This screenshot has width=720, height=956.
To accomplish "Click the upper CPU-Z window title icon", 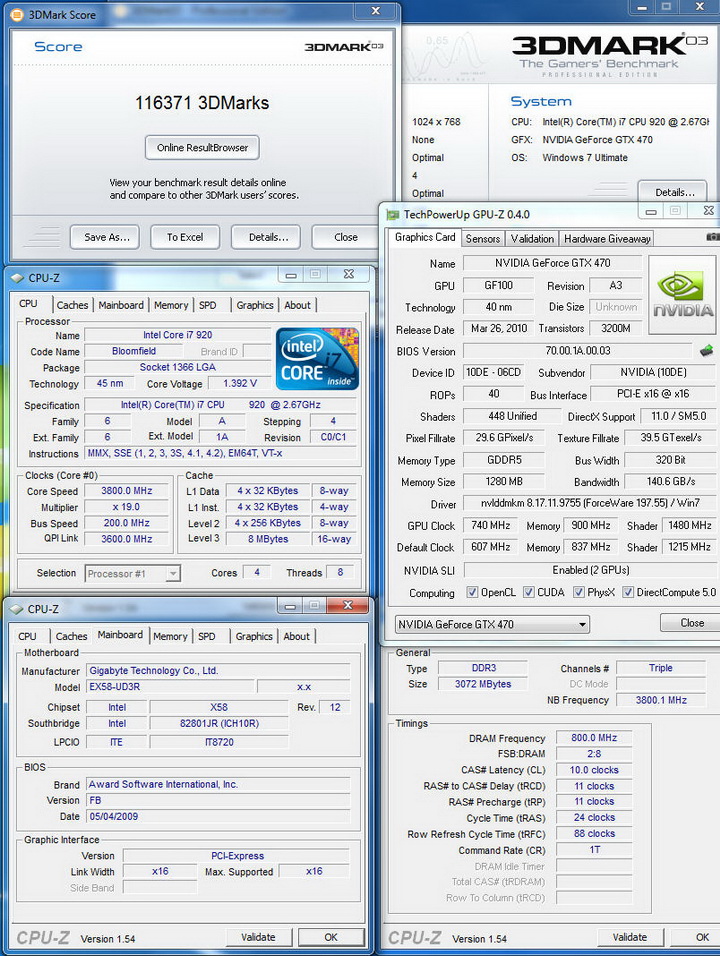I will (17, 278).
